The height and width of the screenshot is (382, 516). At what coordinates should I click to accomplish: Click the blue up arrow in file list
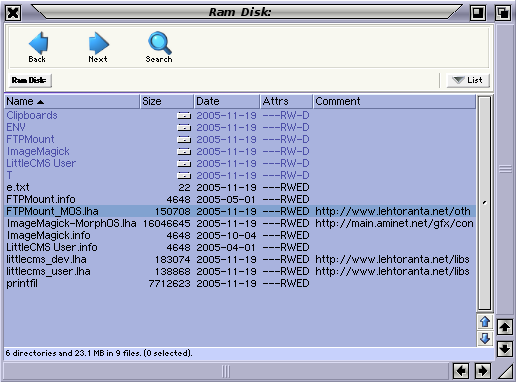(x=485, y=322)
